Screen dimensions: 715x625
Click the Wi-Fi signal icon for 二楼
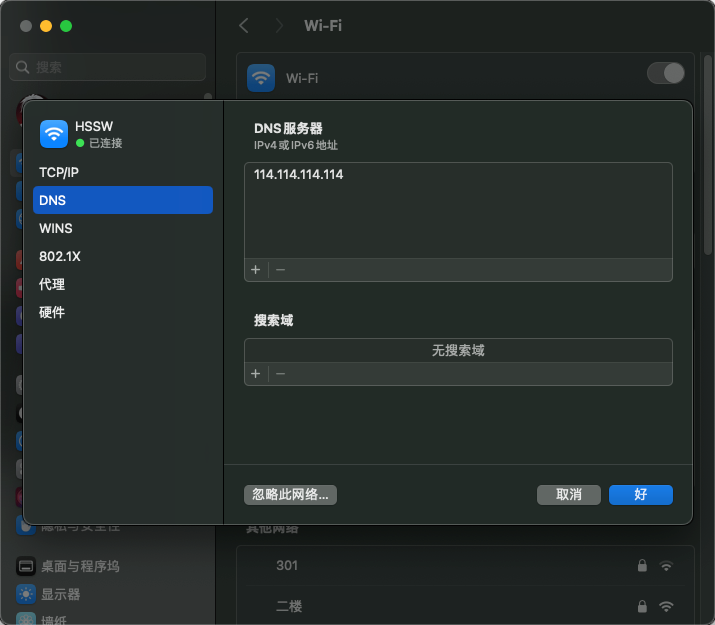point(666,606)
